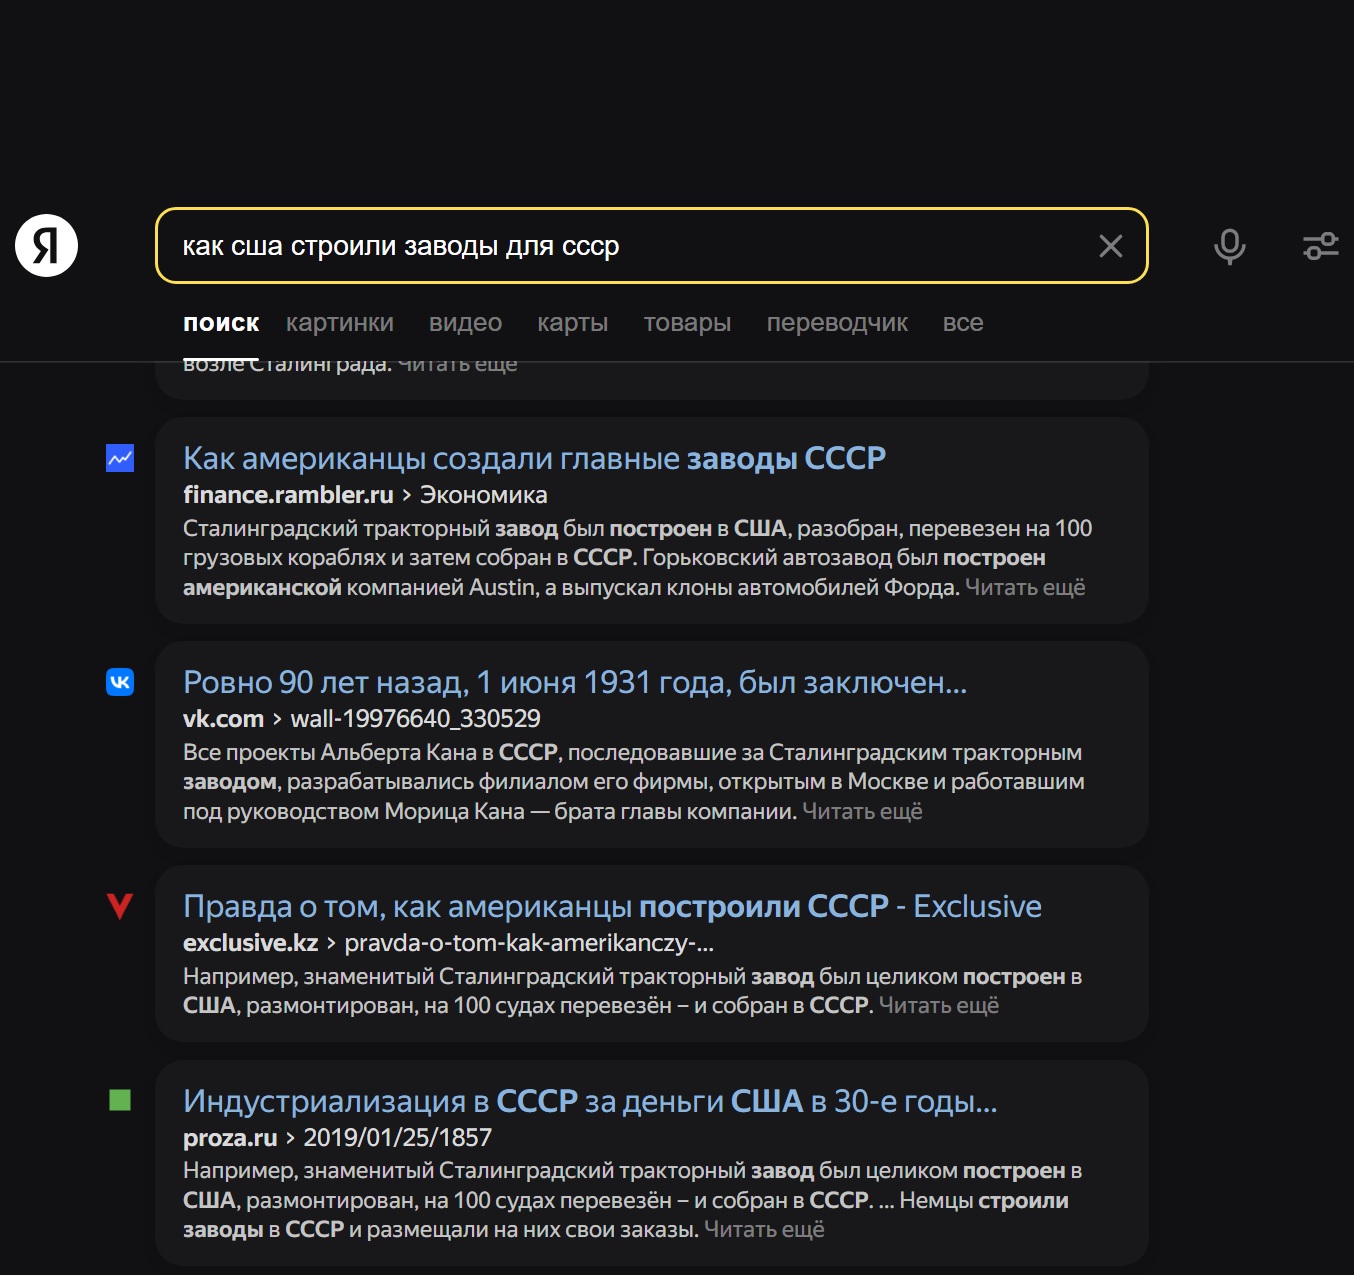
Task: Start voice search with the microphone icon
Action: [x=1229, y=246]
